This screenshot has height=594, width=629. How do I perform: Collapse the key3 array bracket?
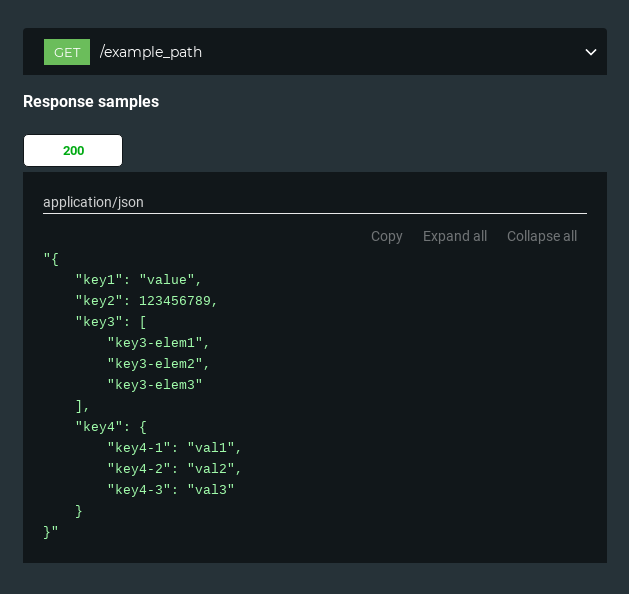point(143,322)
